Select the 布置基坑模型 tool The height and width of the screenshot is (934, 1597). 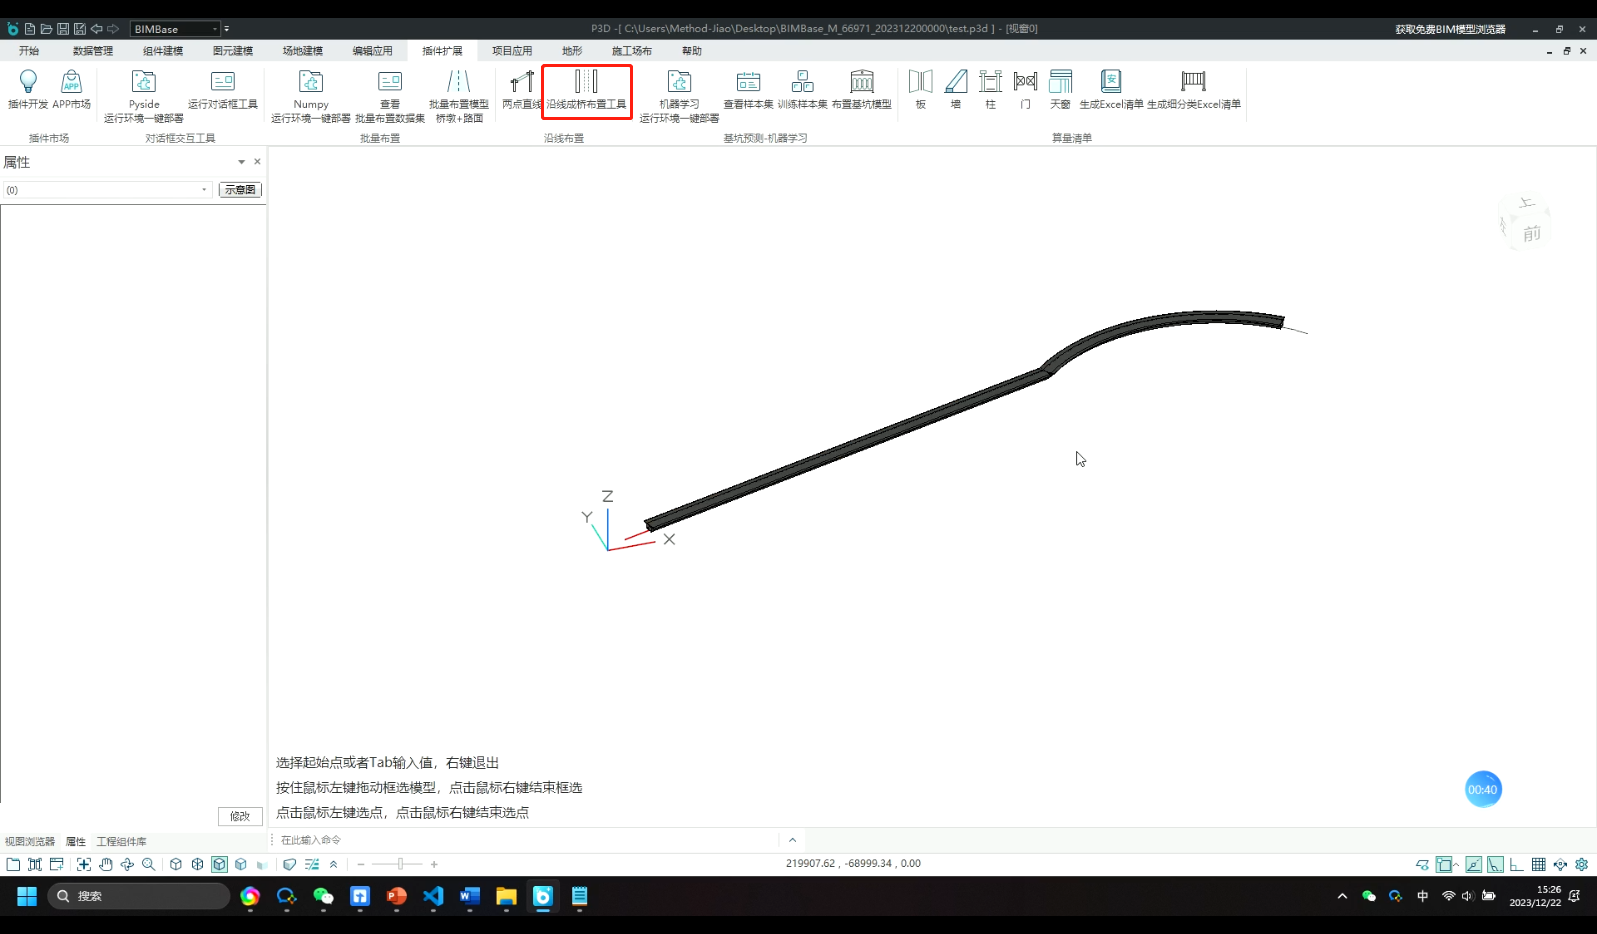861,88
